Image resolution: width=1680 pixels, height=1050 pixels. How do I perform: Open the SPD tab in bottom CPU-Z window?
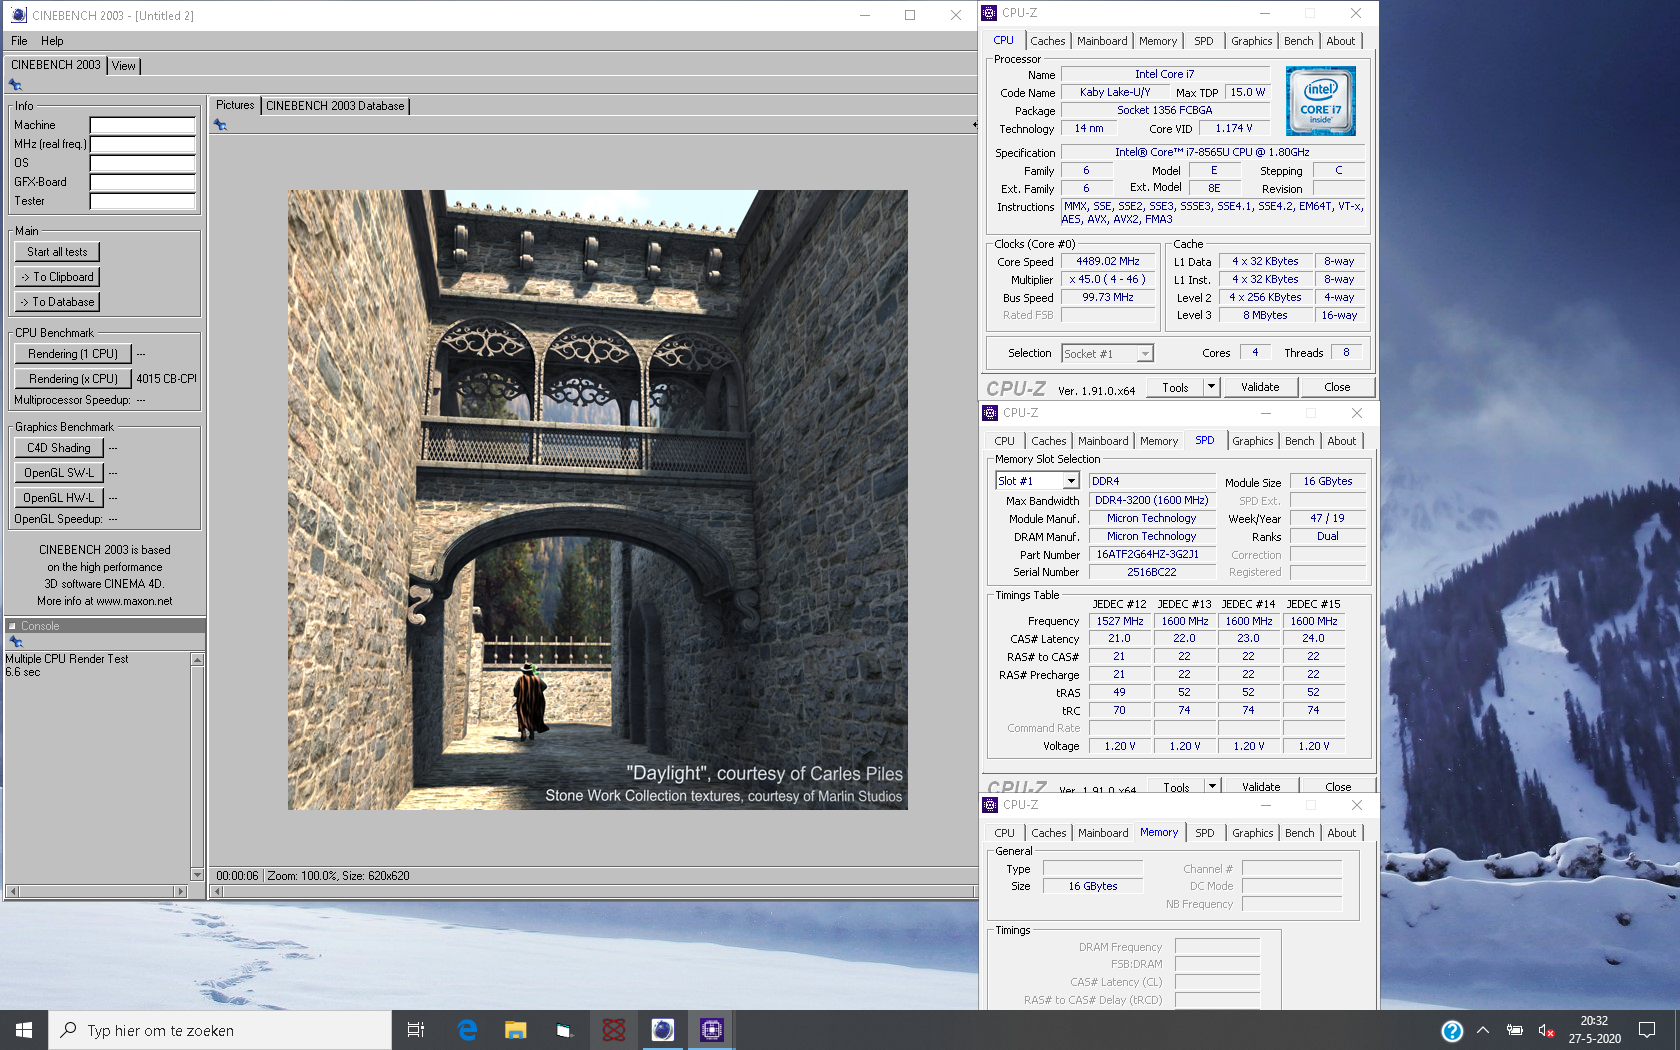coord(1205,833)
